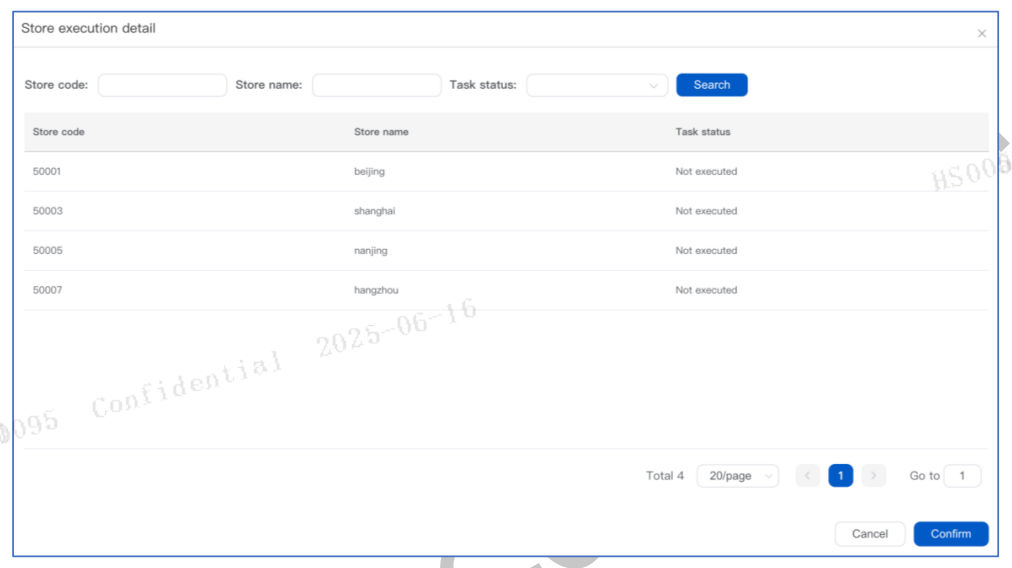Click Not executed status for nanjing

pos(706,250)
